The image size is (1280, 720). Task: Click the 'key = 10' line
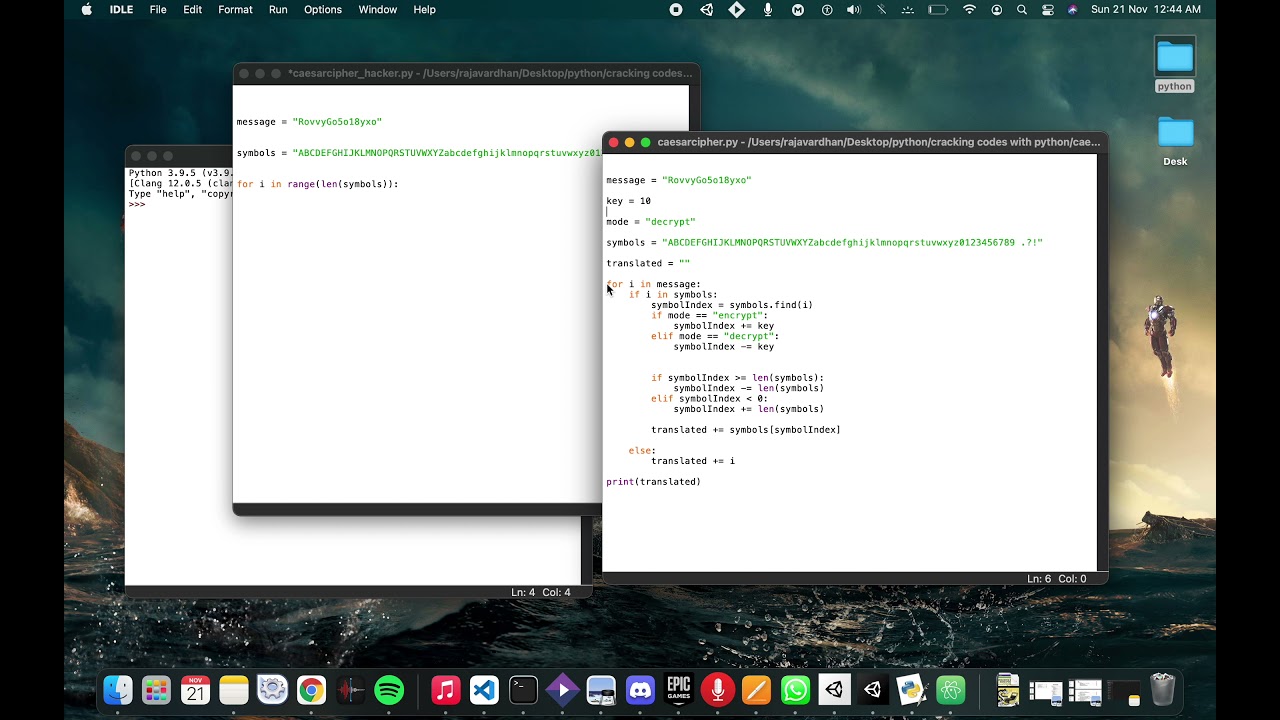[628, 201]
